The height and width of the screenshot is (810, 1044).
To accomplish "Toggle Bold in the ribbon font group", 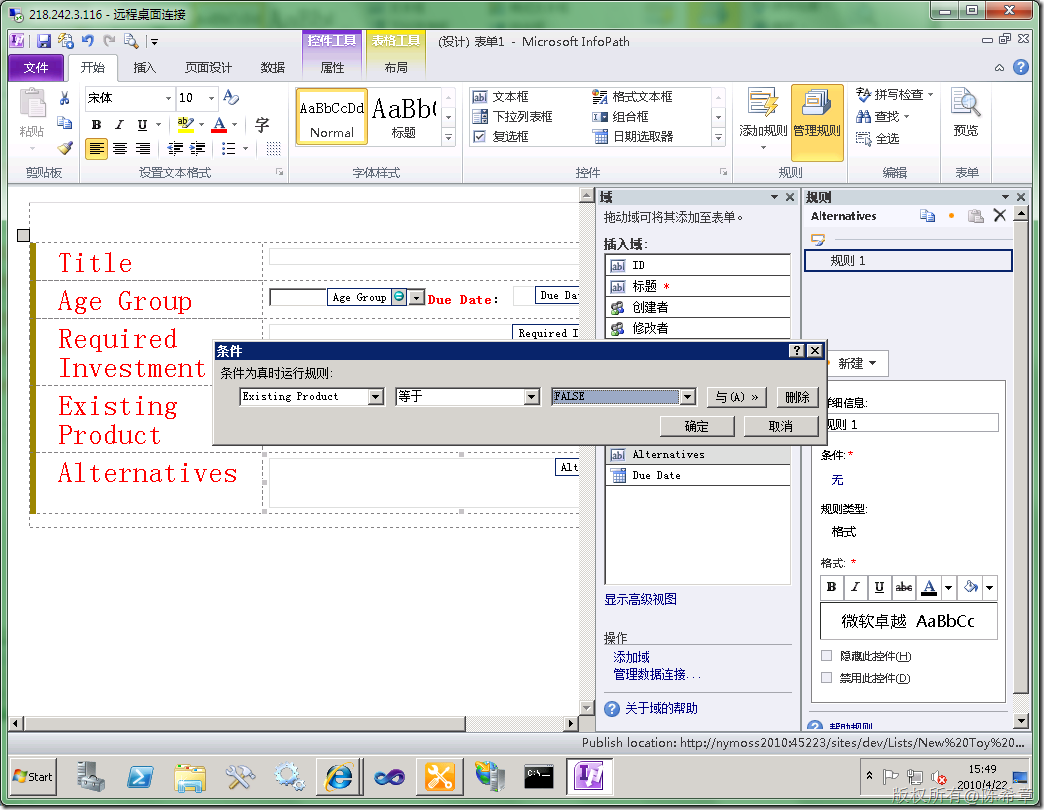I will pyautogui.click(x=97, y=124).
